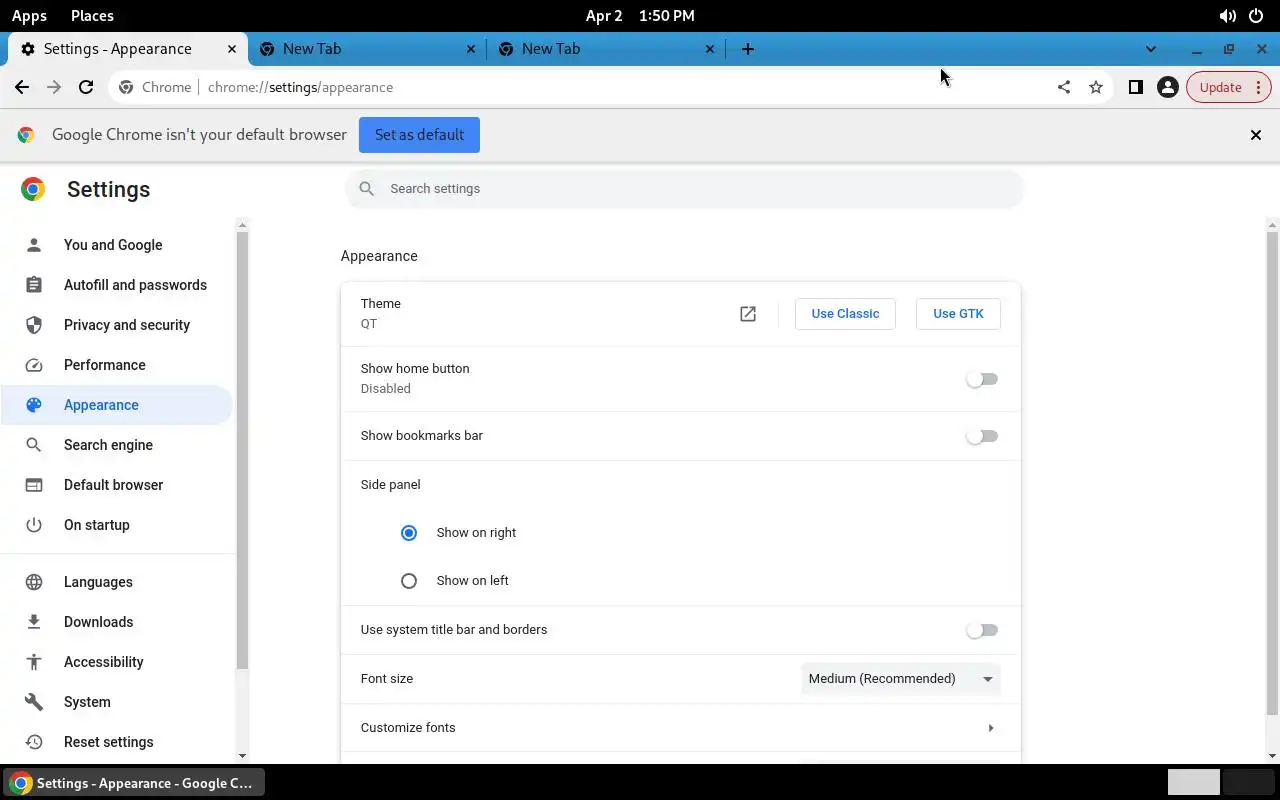
Task: Click the Performance gauge icon
Action: (x=34, y=365)
